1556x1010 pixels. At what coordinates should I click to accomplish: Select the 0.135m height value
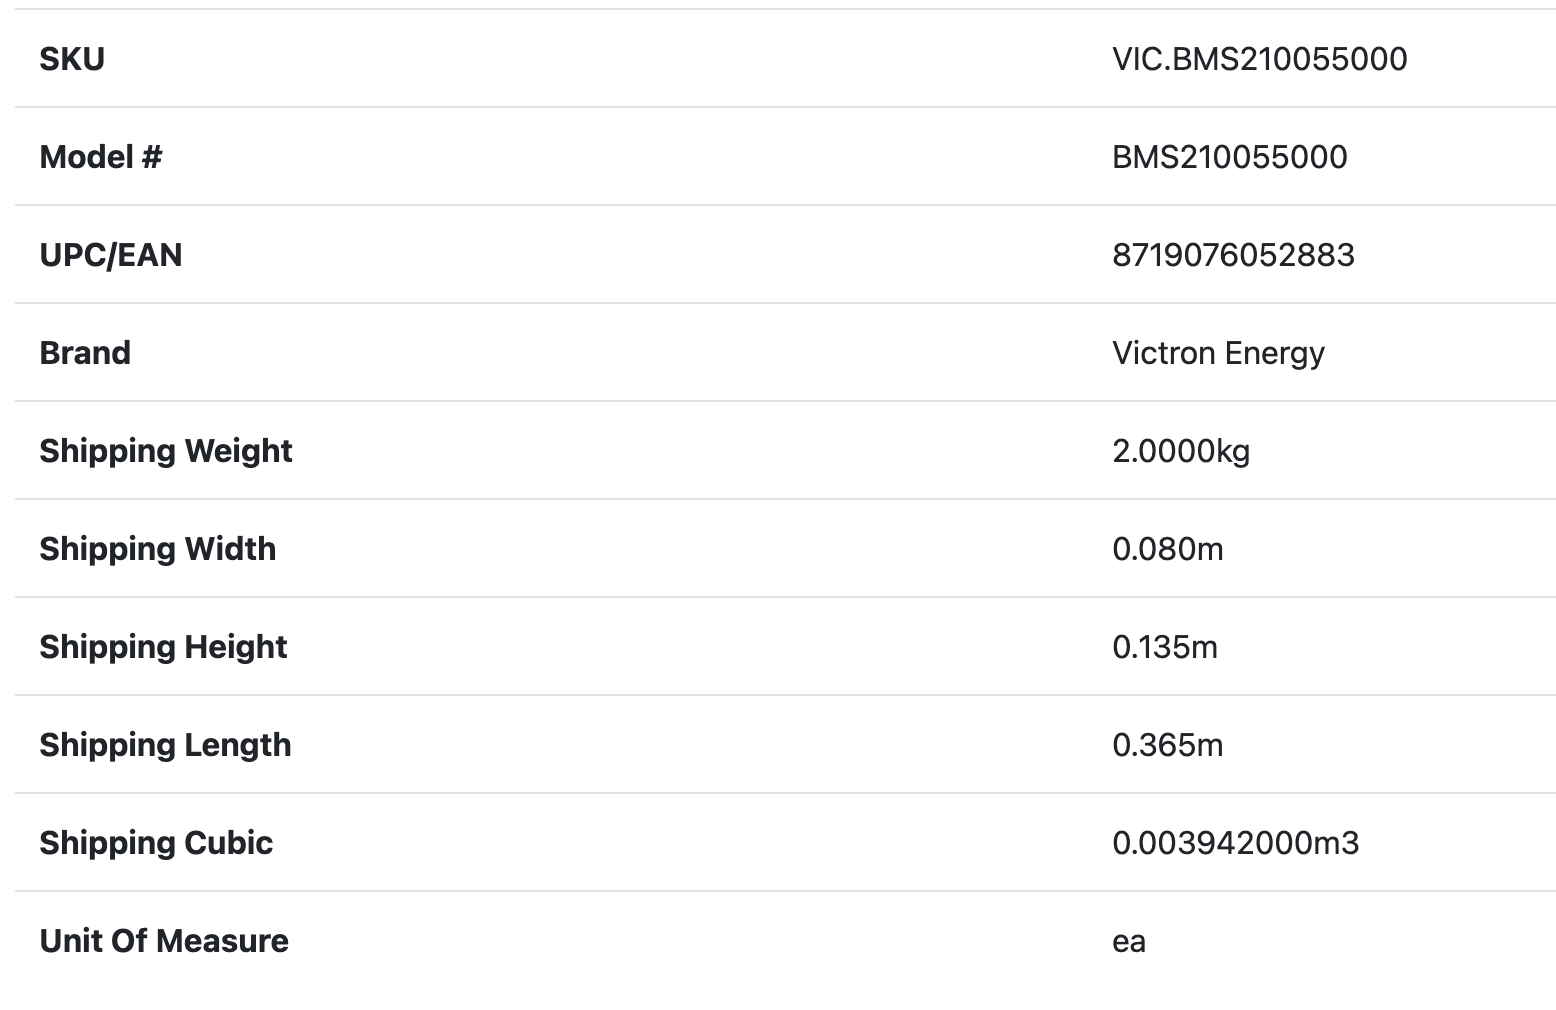pos(1165,647)
